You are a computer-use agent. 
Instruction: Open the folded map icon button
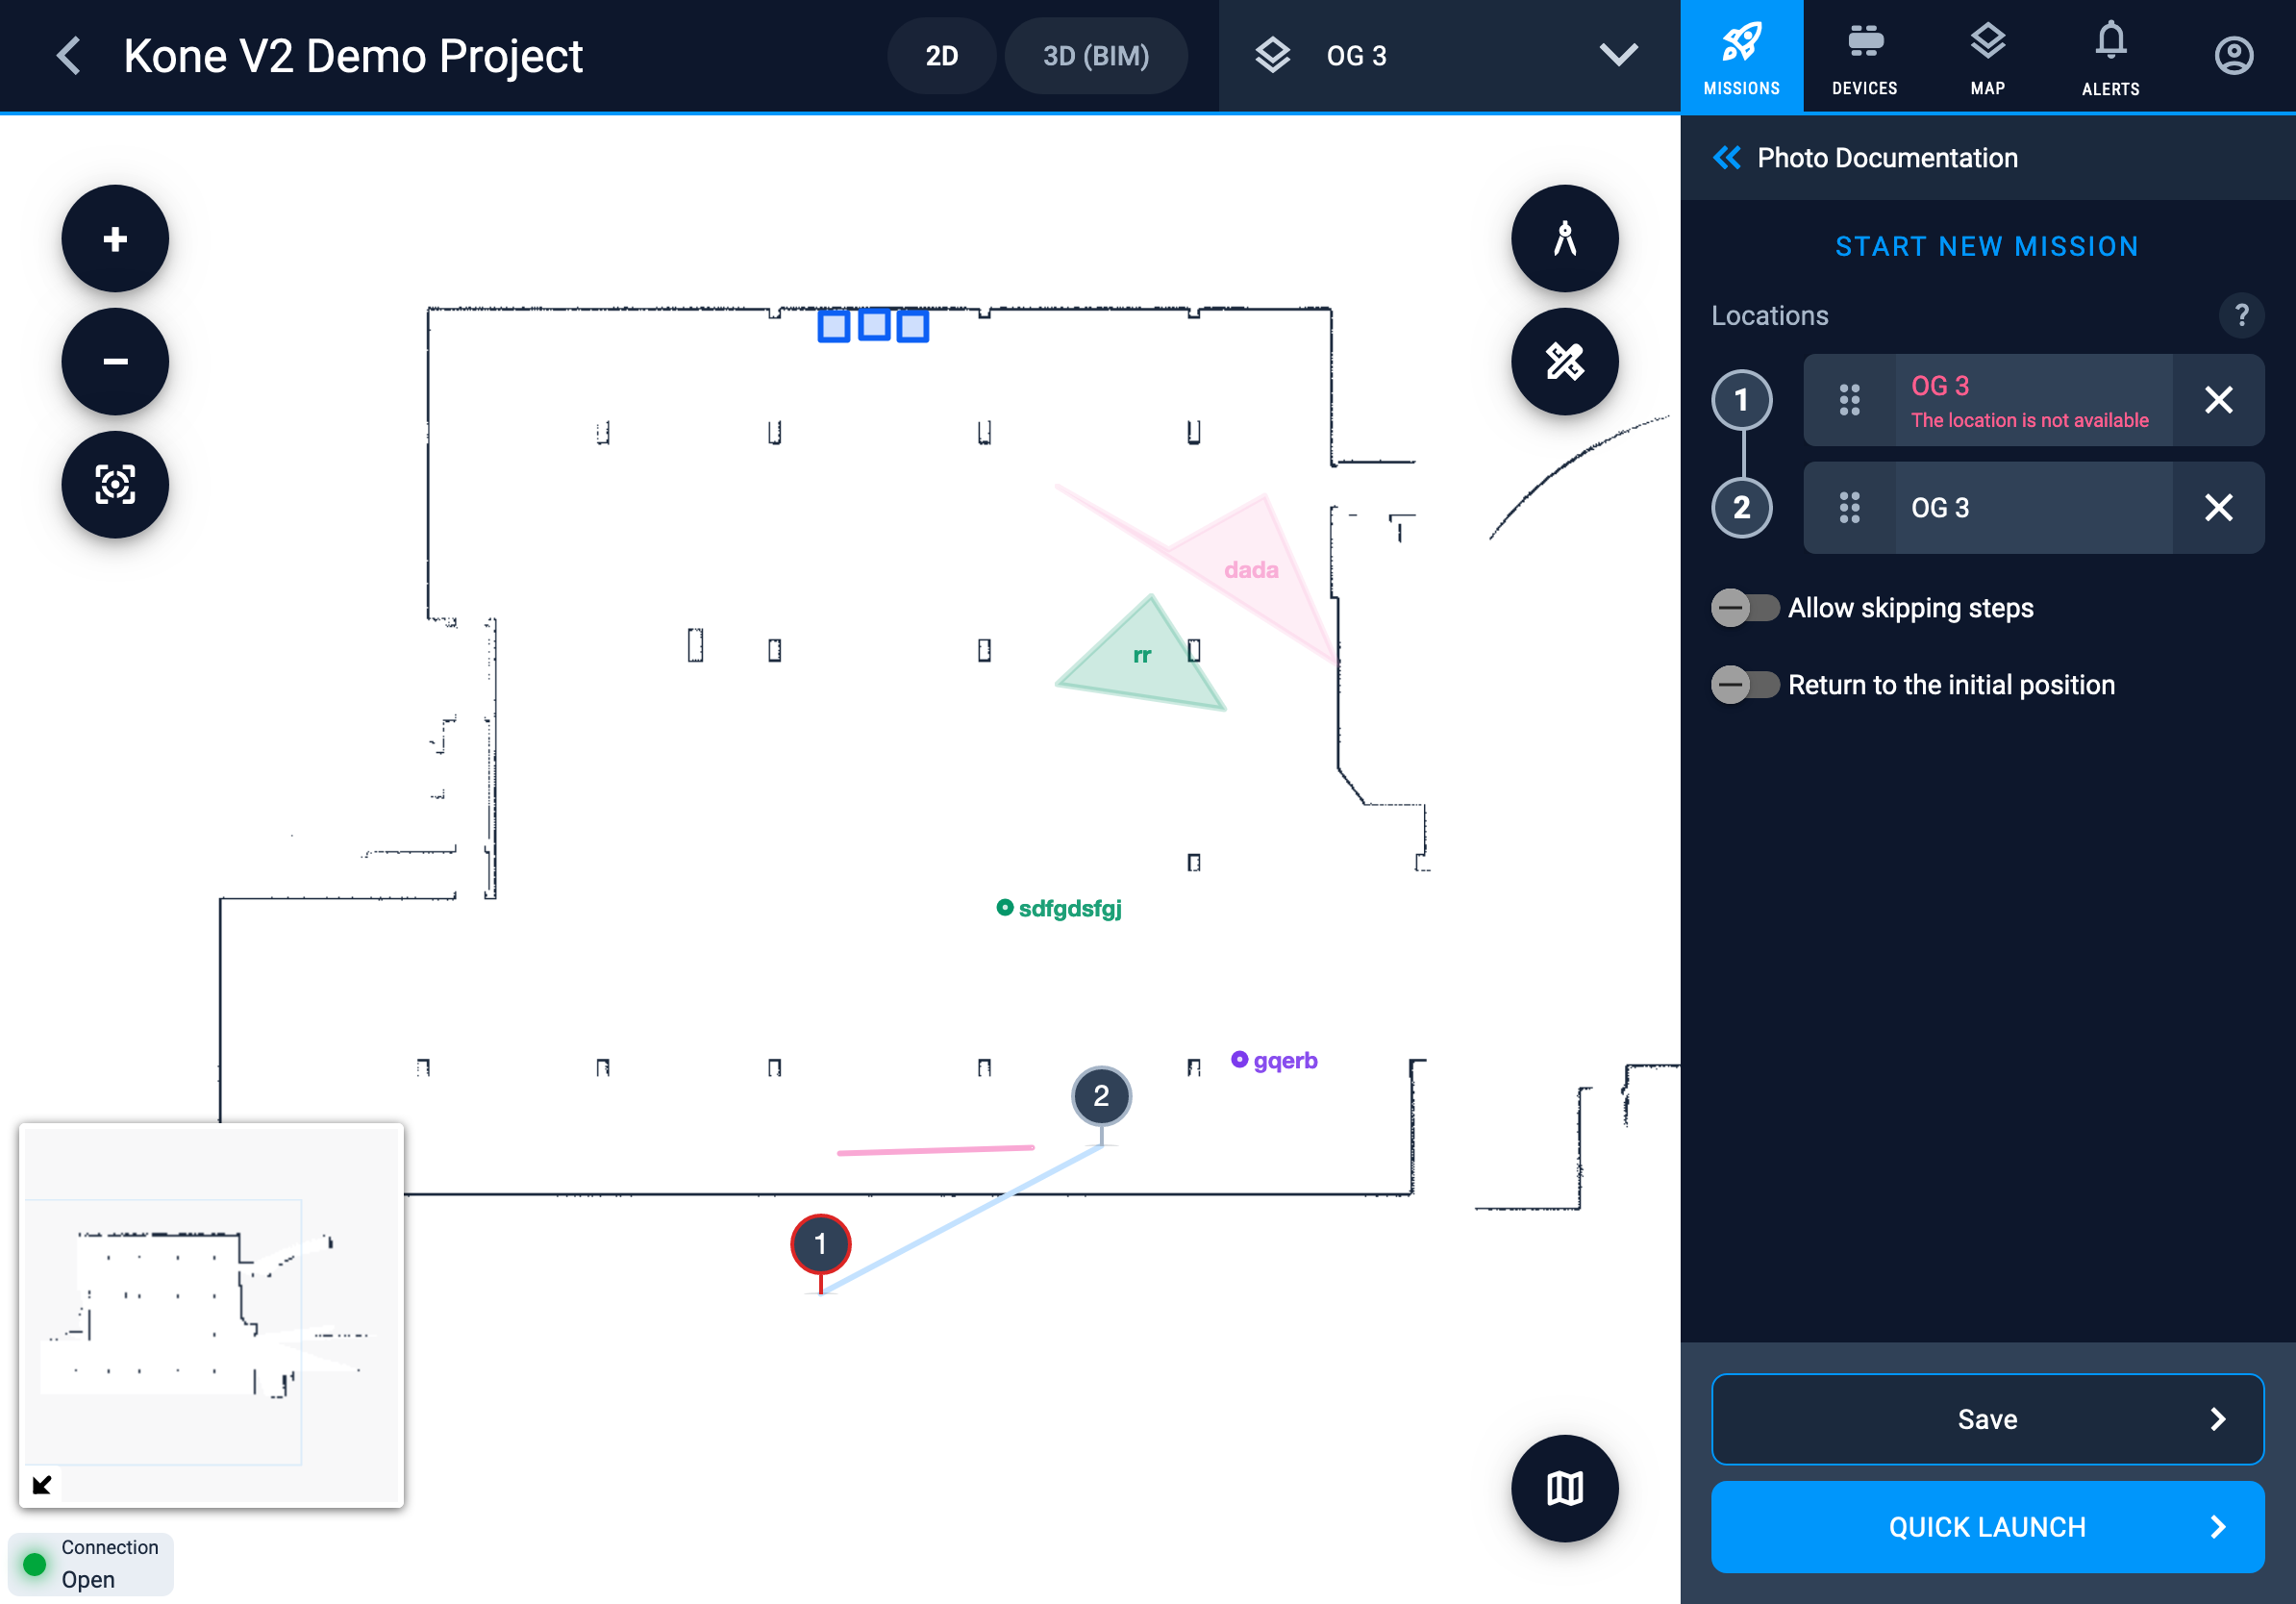coord(1564,1488)
